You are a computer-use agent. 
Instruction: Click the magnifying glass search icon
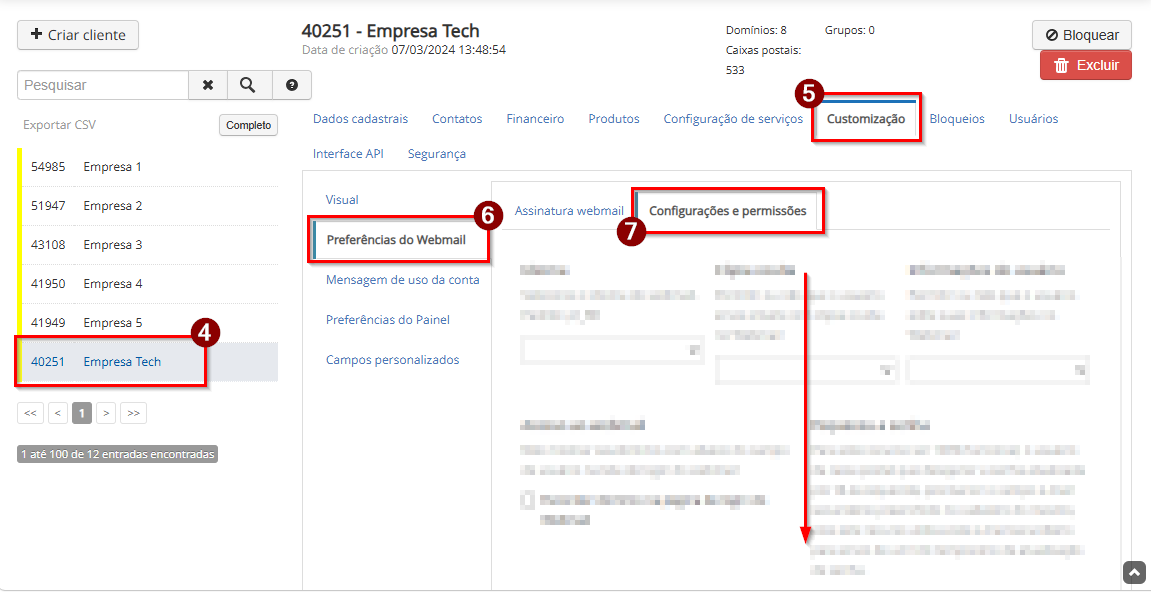click(250, 85)
